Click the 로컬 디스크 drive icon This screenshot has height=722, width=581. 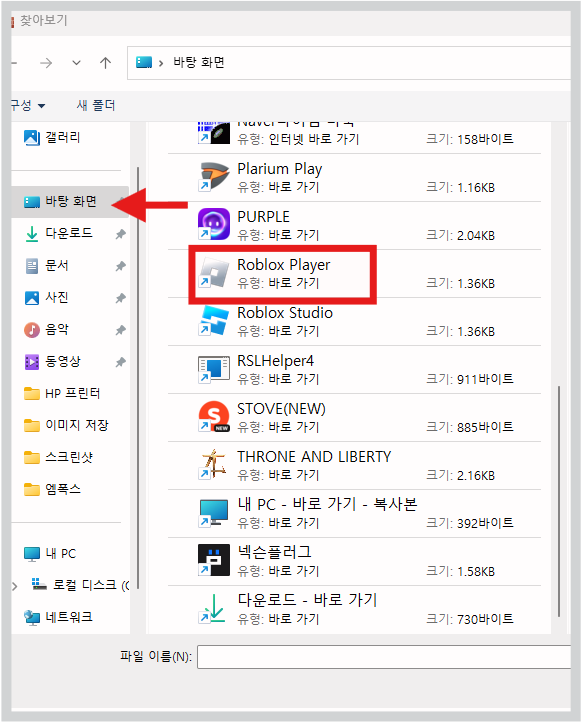[39, 585]
